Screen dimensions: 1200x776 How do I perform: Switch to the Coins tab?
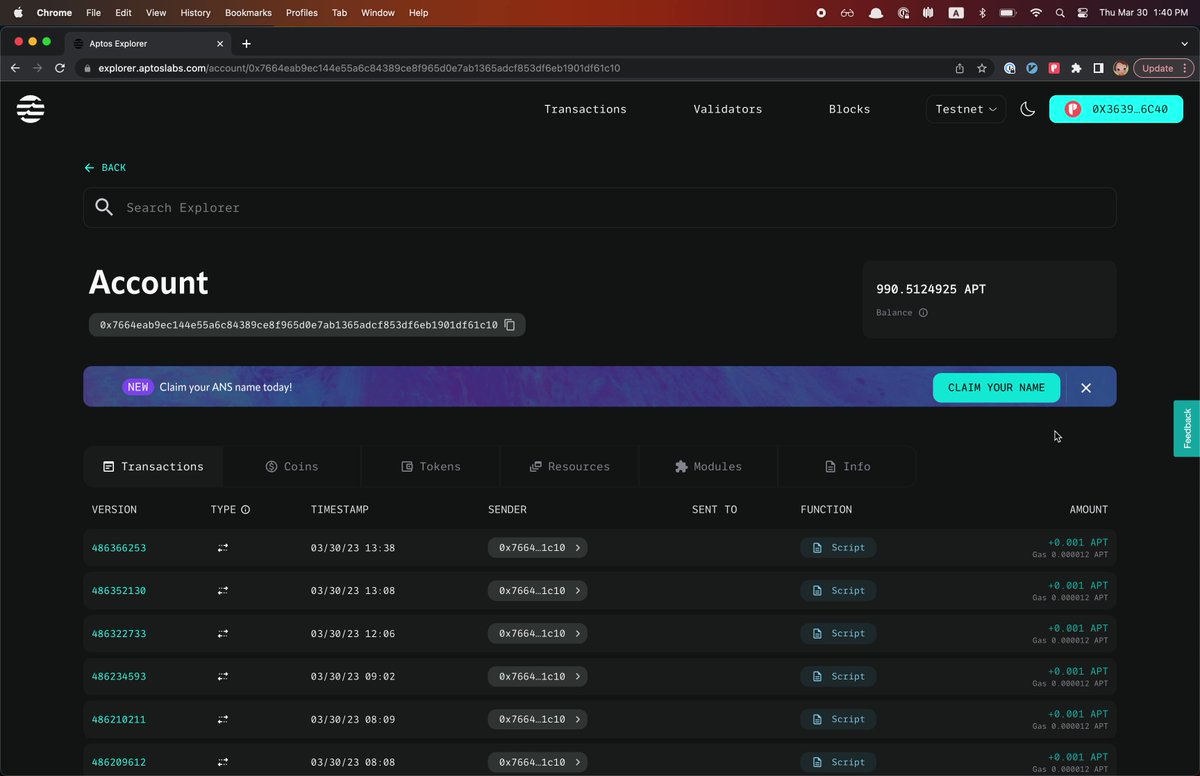(x=292, y=466)
